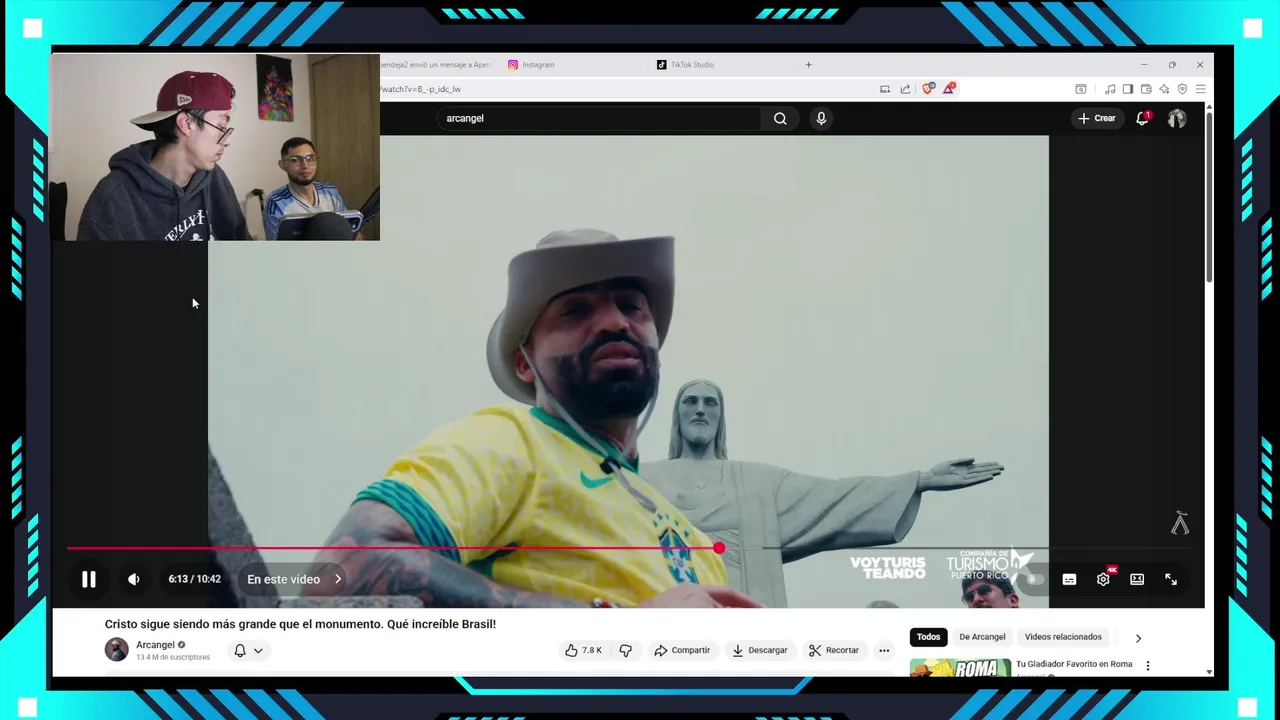Open the media control music note icon
Image resolution: width=1280 pixels, height=720 pixels.
1110,89
